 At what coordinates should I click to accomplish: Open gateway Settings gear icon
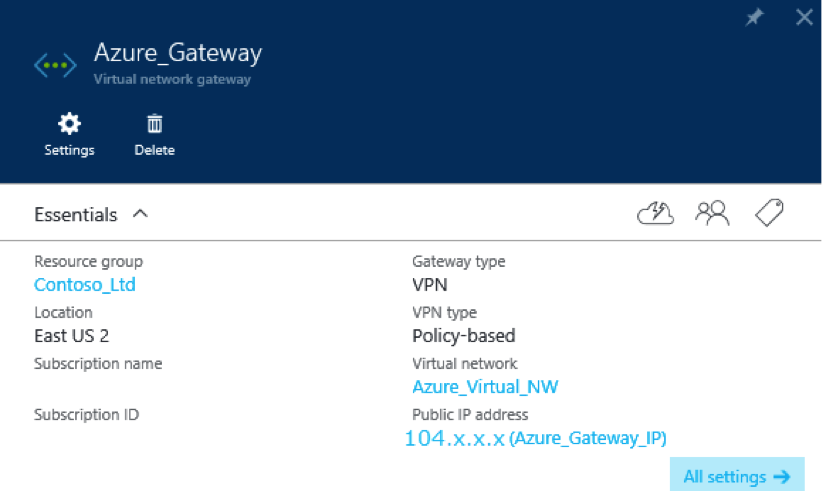coord(69,124)
